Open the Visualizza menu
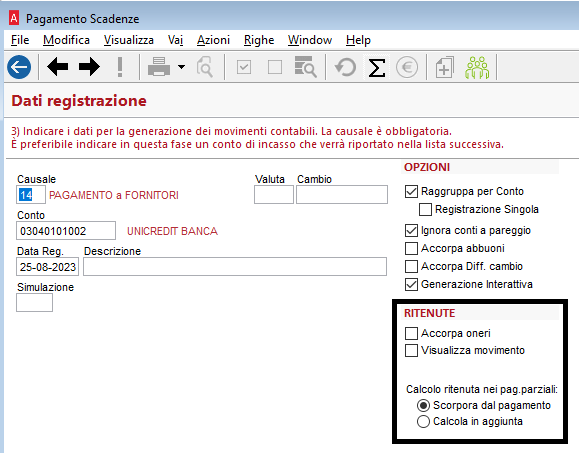Image resolution: width=579 pixels, height=453 pixels. click(129, 40)
